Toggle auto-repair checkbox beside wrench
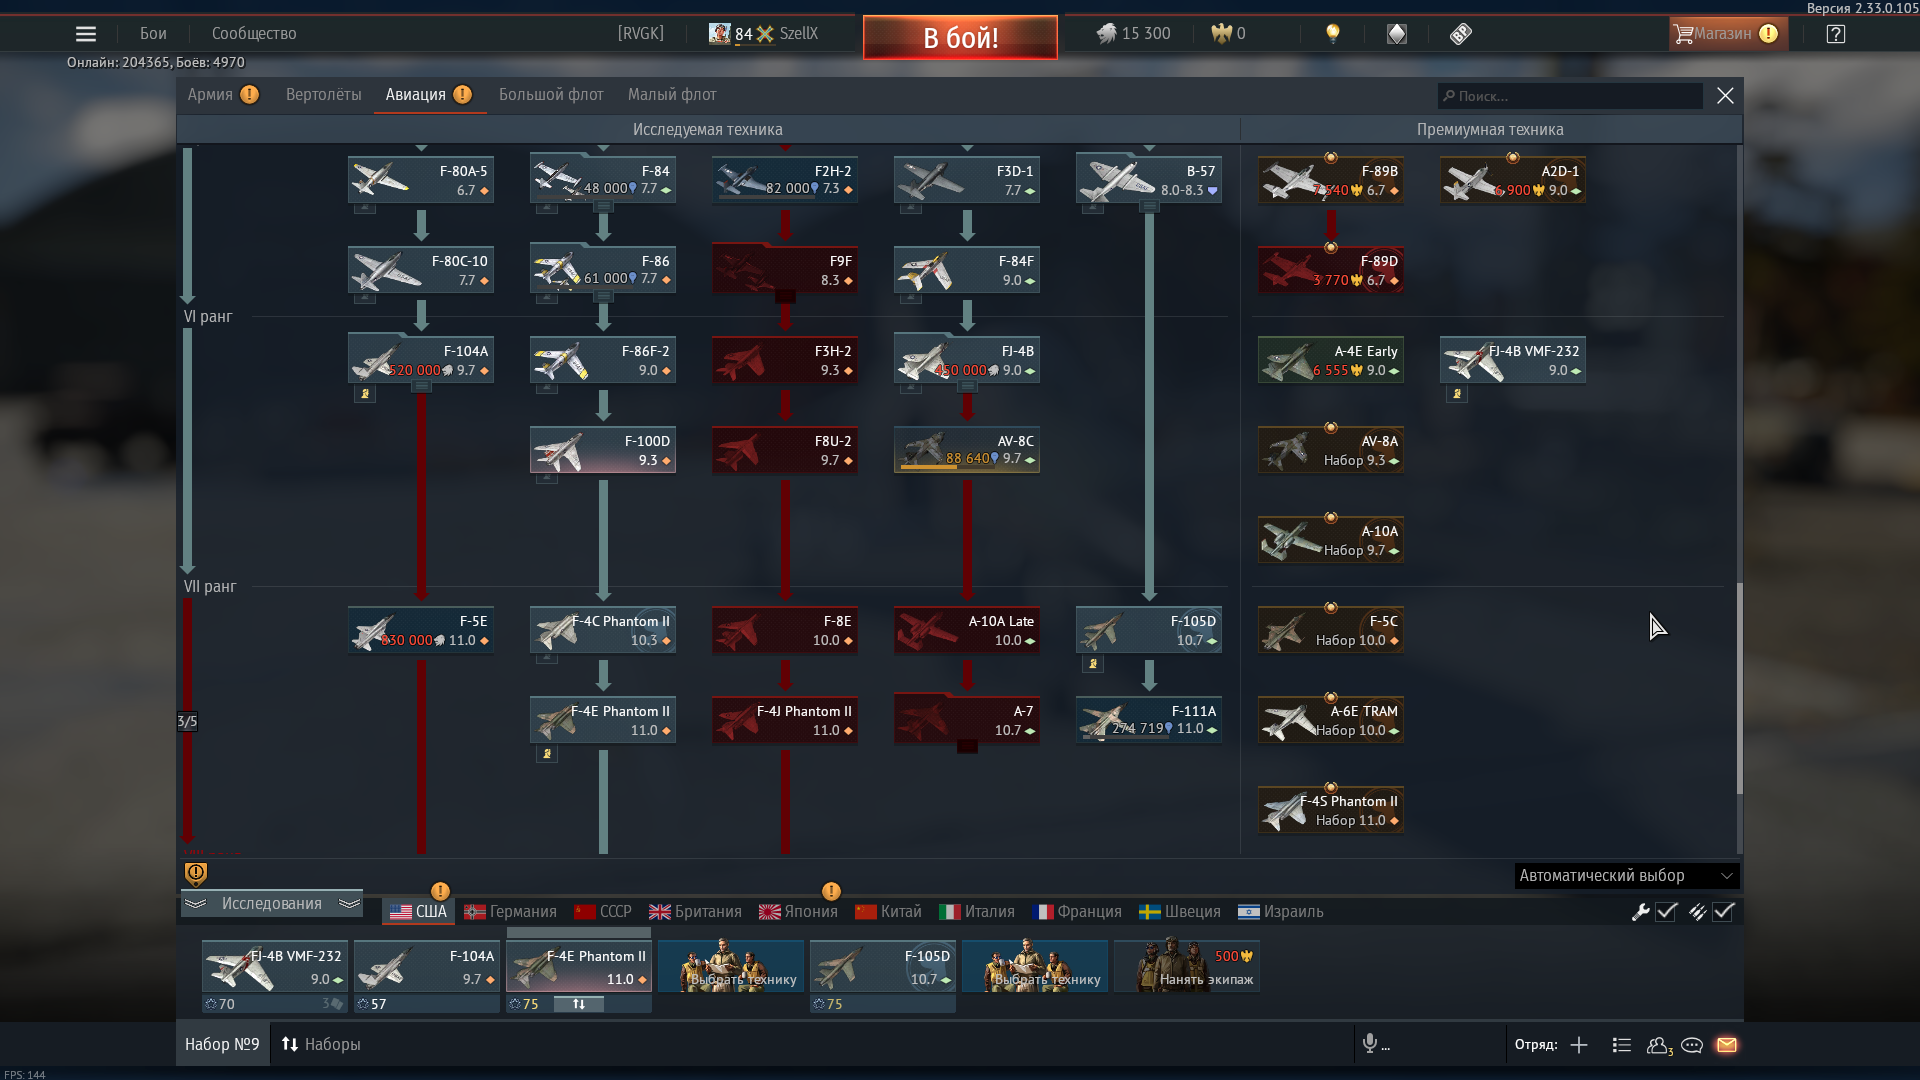The height and width of the screenshot is (1080, 1920). pyautogui.click(x=1666, y=911)
